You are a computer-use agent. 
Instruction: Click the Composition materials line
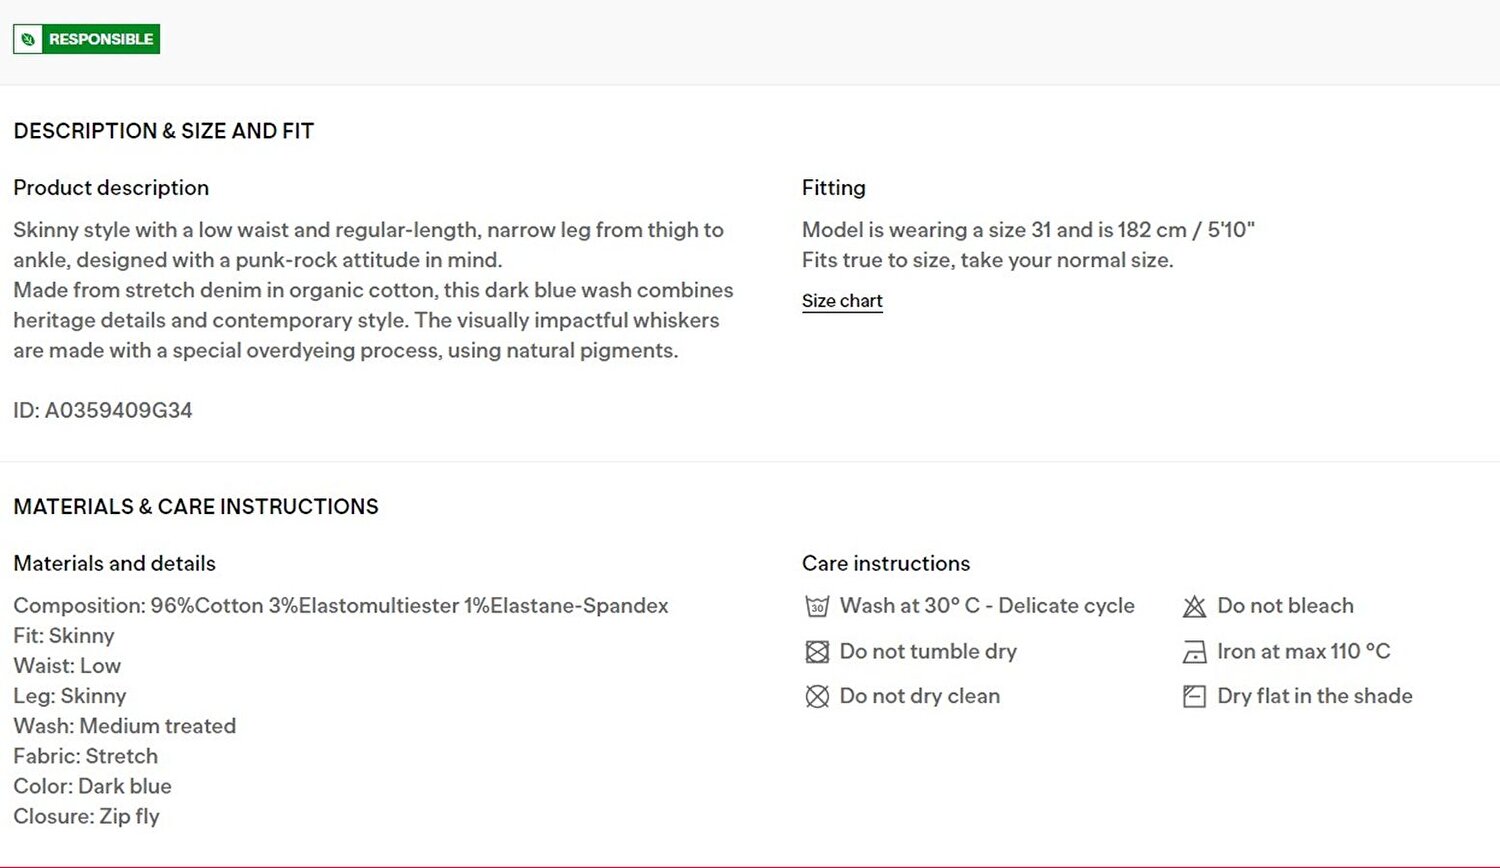tap(341, 606)
